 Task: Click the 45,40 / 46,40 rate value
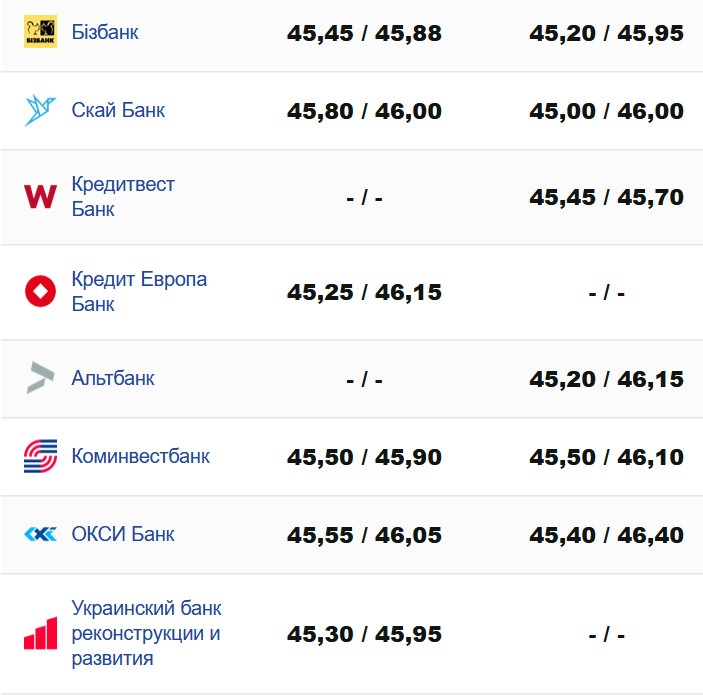click(606, 536)
